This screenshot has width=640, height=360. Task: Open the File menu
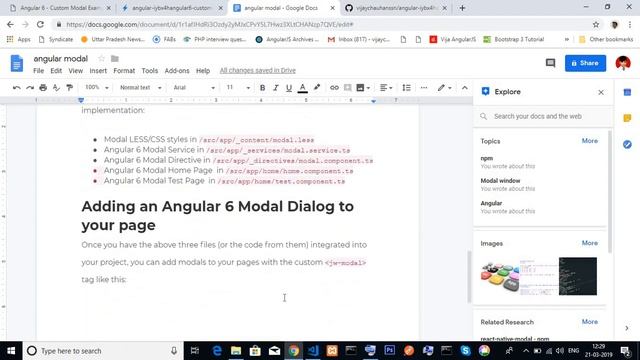pos(38,71)
